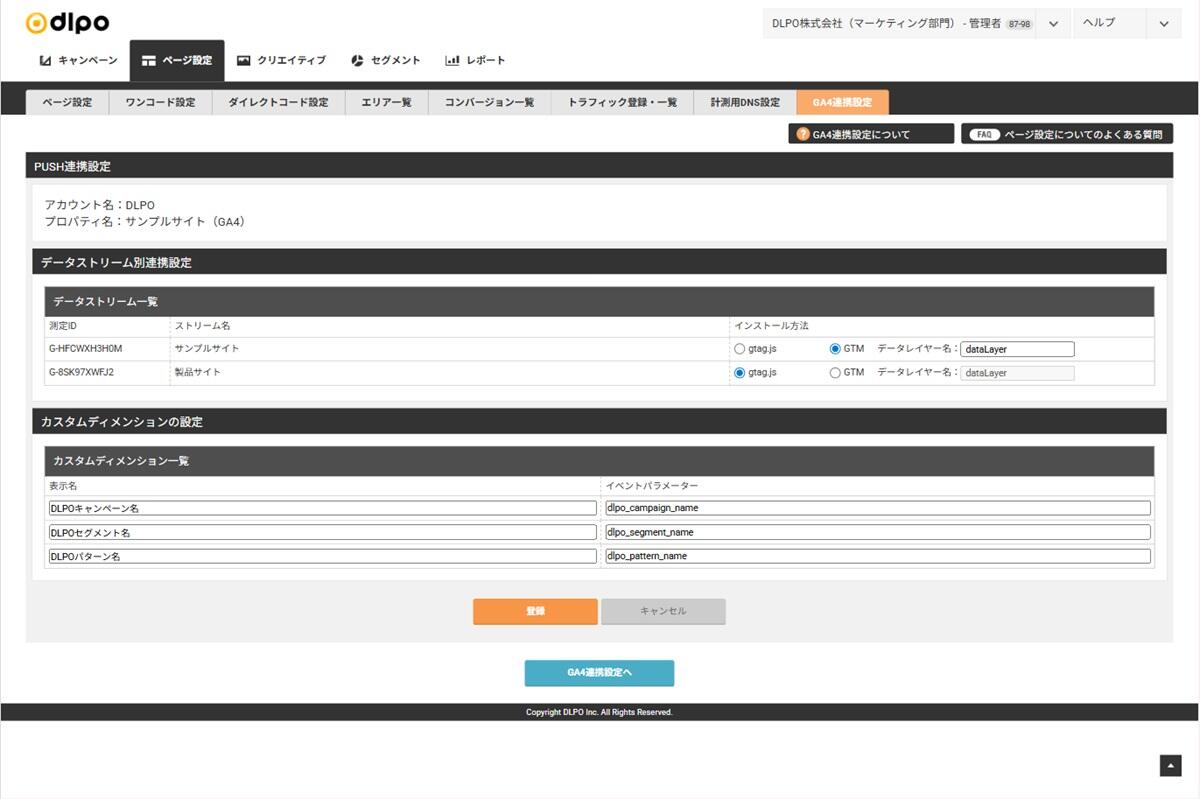Click the FAQ badge for ページ設定
The width and height of the screenshot is (1200, 799).
[984, 134]
